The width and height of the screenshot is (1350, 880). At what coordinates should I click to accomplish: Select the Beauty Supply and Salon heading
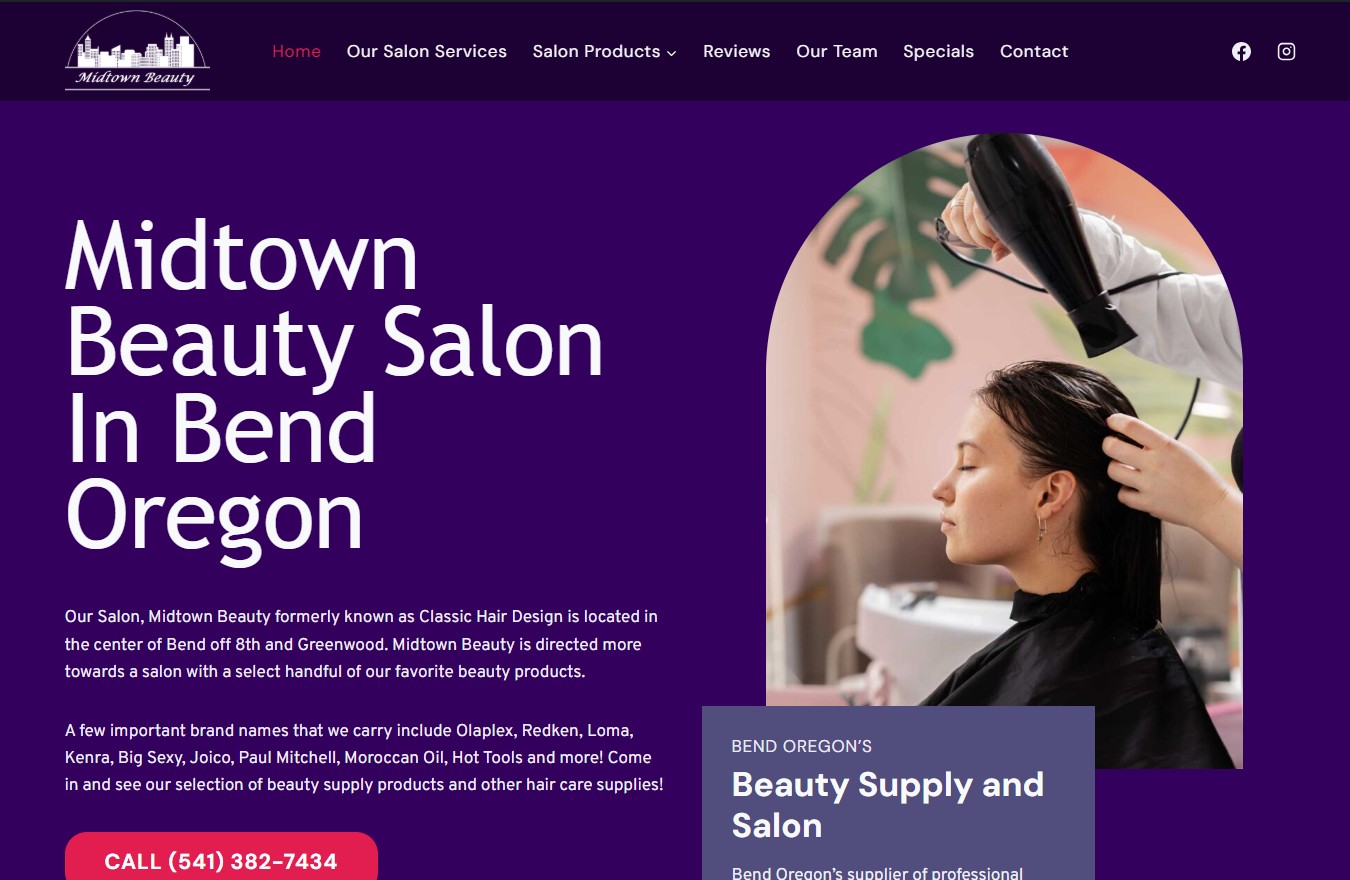tap(888, 805)
